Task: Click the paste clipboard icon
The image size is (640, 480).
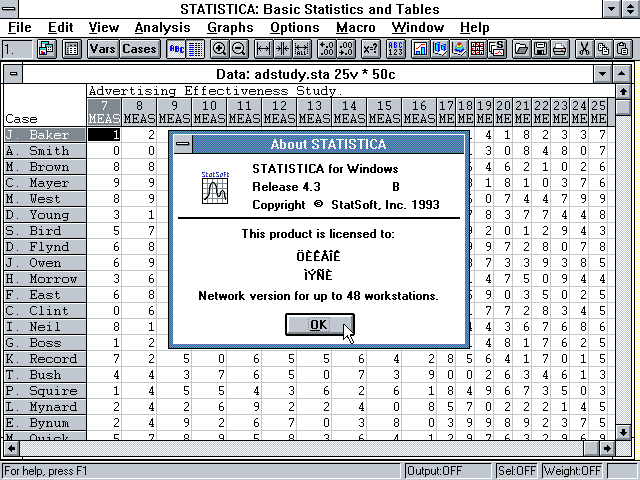Action: (x=622, y=49)
